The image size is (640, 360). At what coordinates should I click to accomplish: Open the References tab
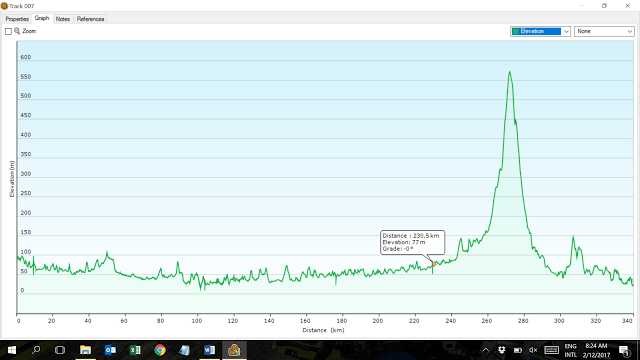tap(90, 19)
